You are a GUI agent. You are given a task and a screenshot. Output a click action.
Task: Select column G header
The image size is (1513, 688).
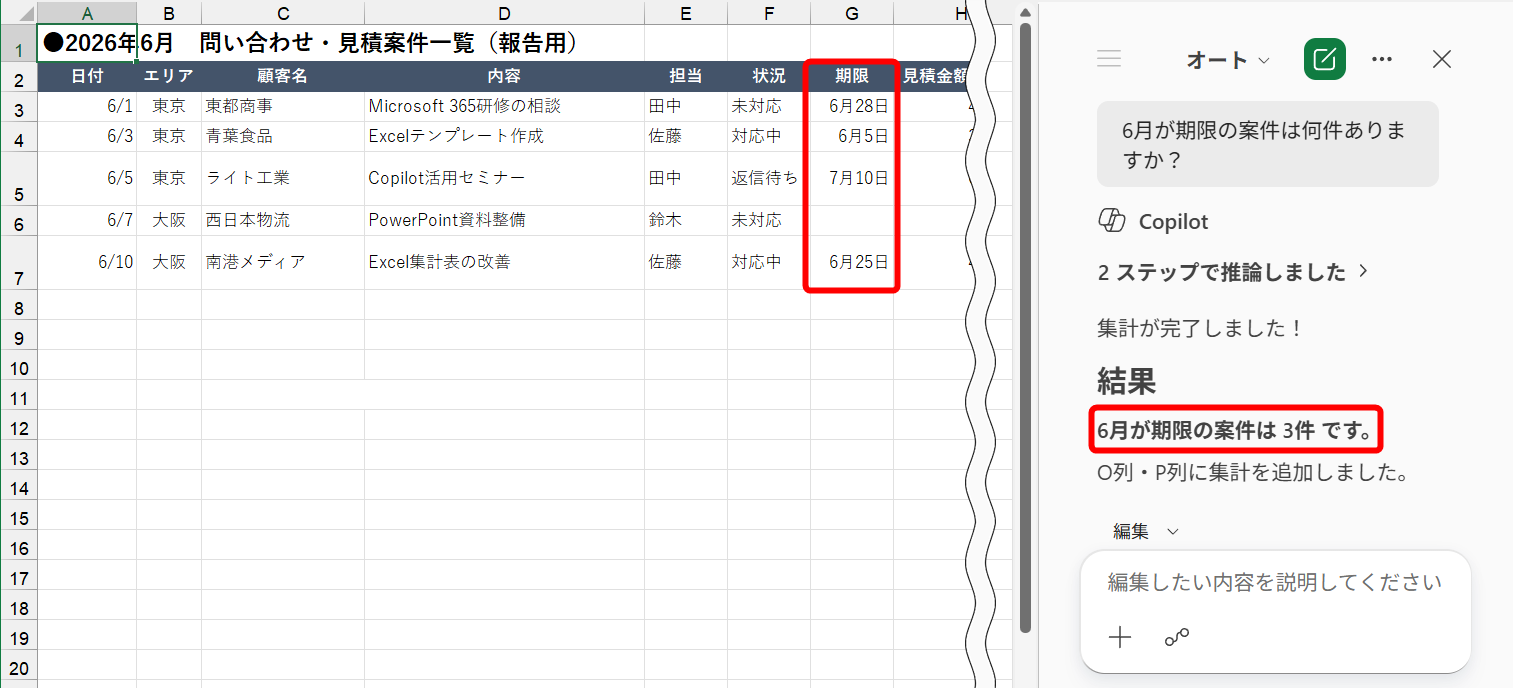click(852, 12)
